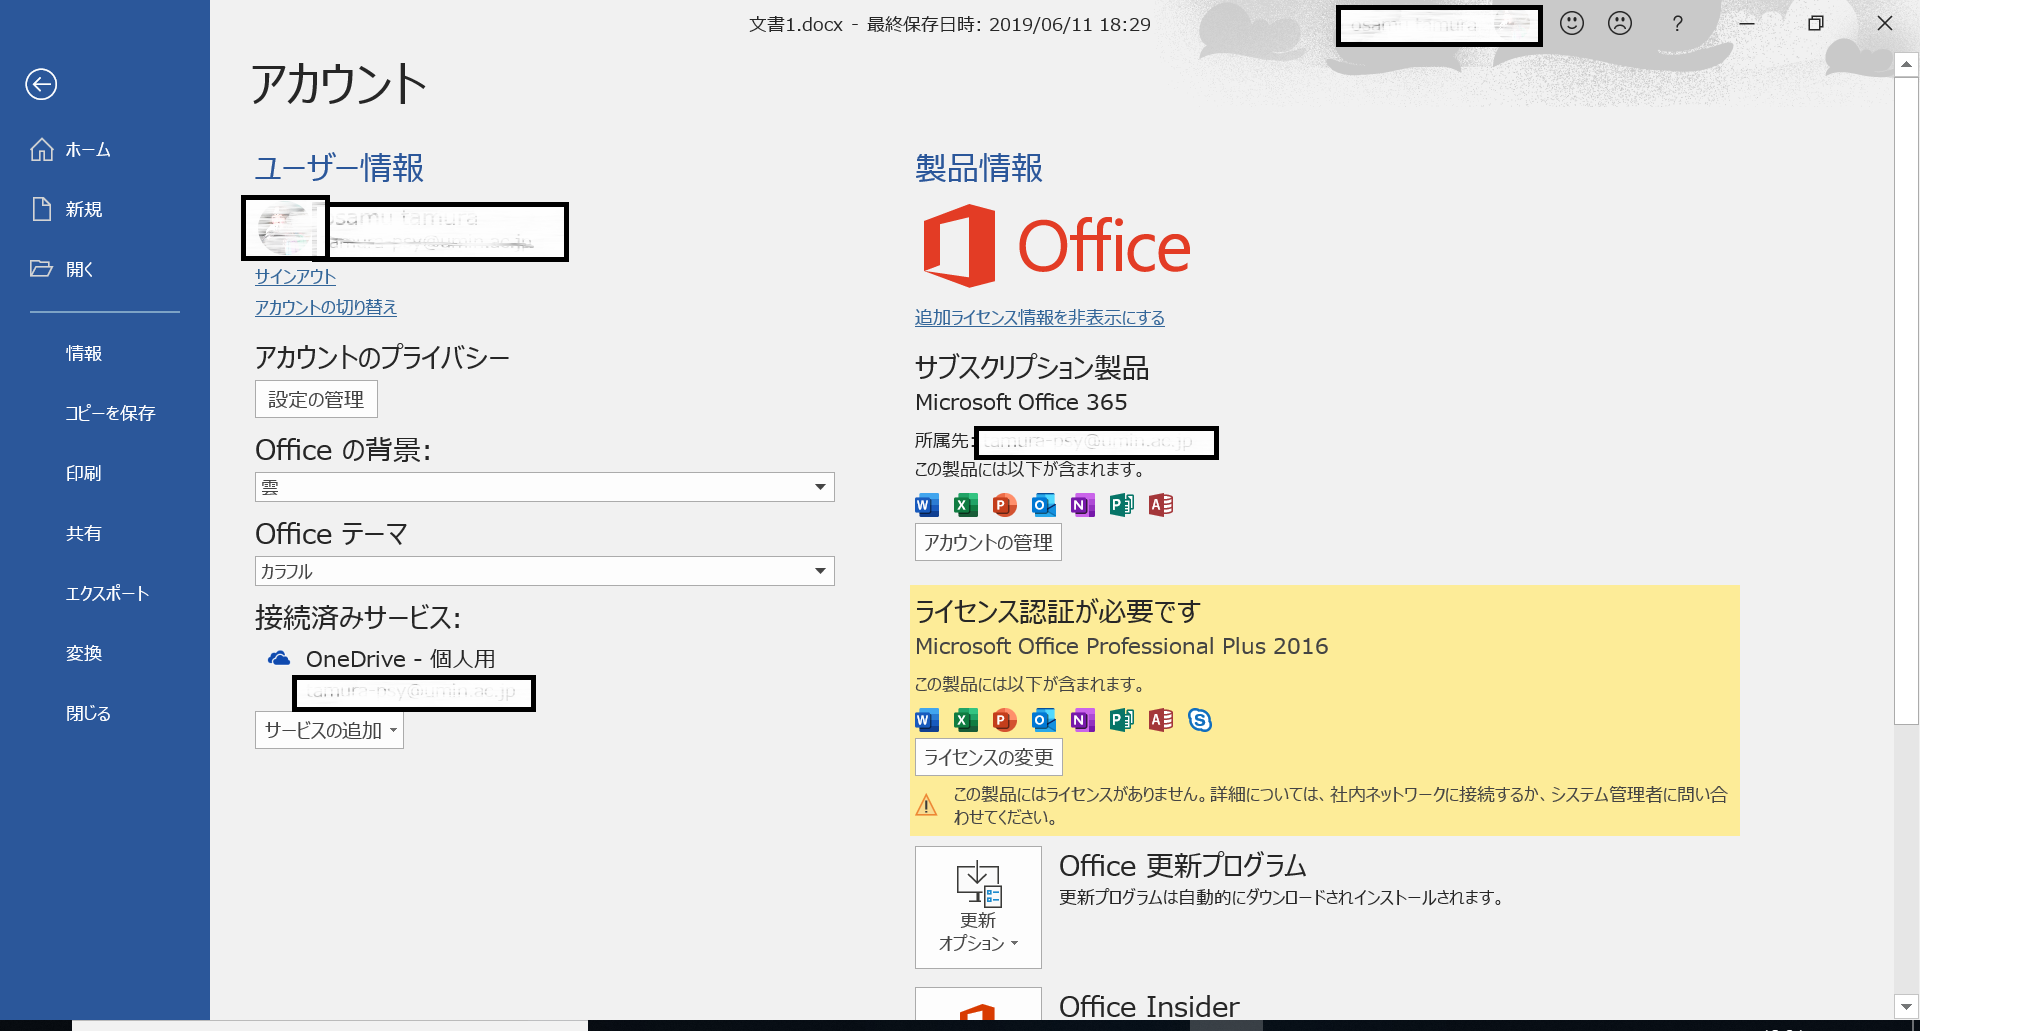Click the Office logo image

(x=1057, y=246)
